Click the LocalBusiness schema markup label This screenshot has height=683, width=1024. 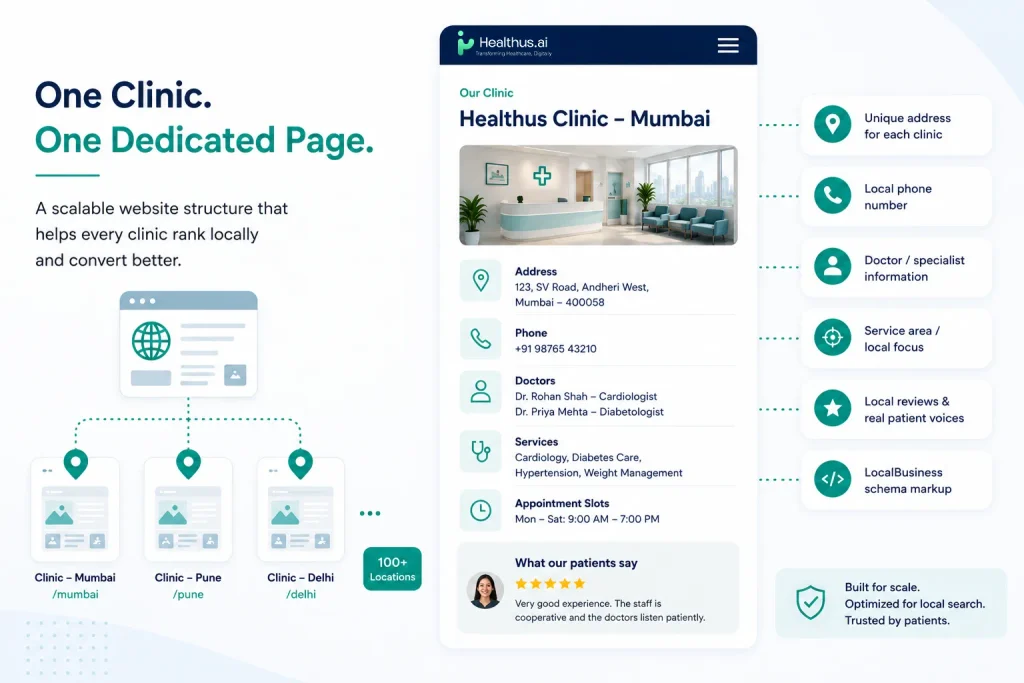[x=908, y=481]
